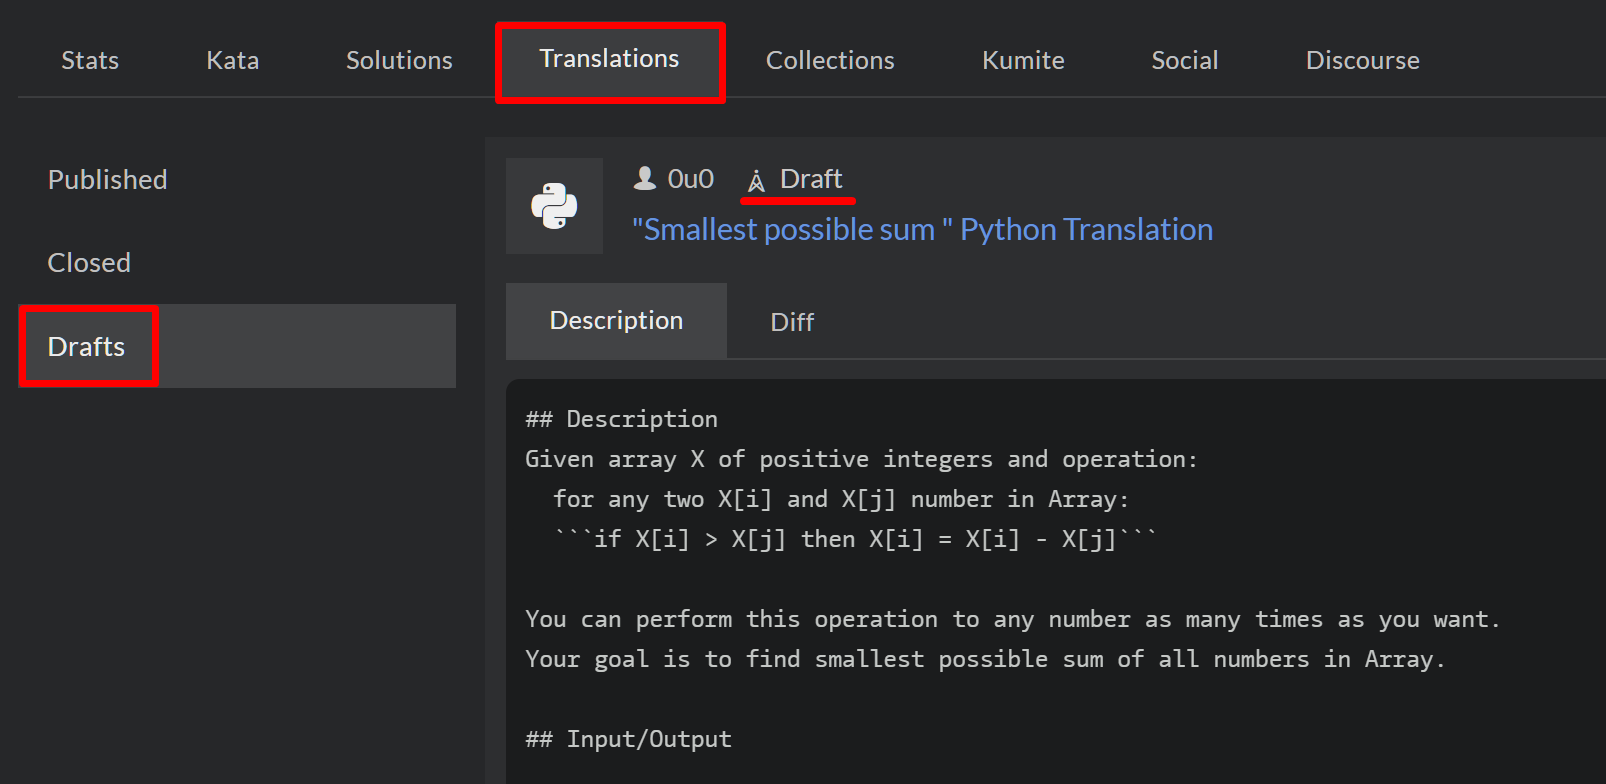Select the Description sub-tab
This screenshot has height=784, width=1606.
(x=616, y=321)
